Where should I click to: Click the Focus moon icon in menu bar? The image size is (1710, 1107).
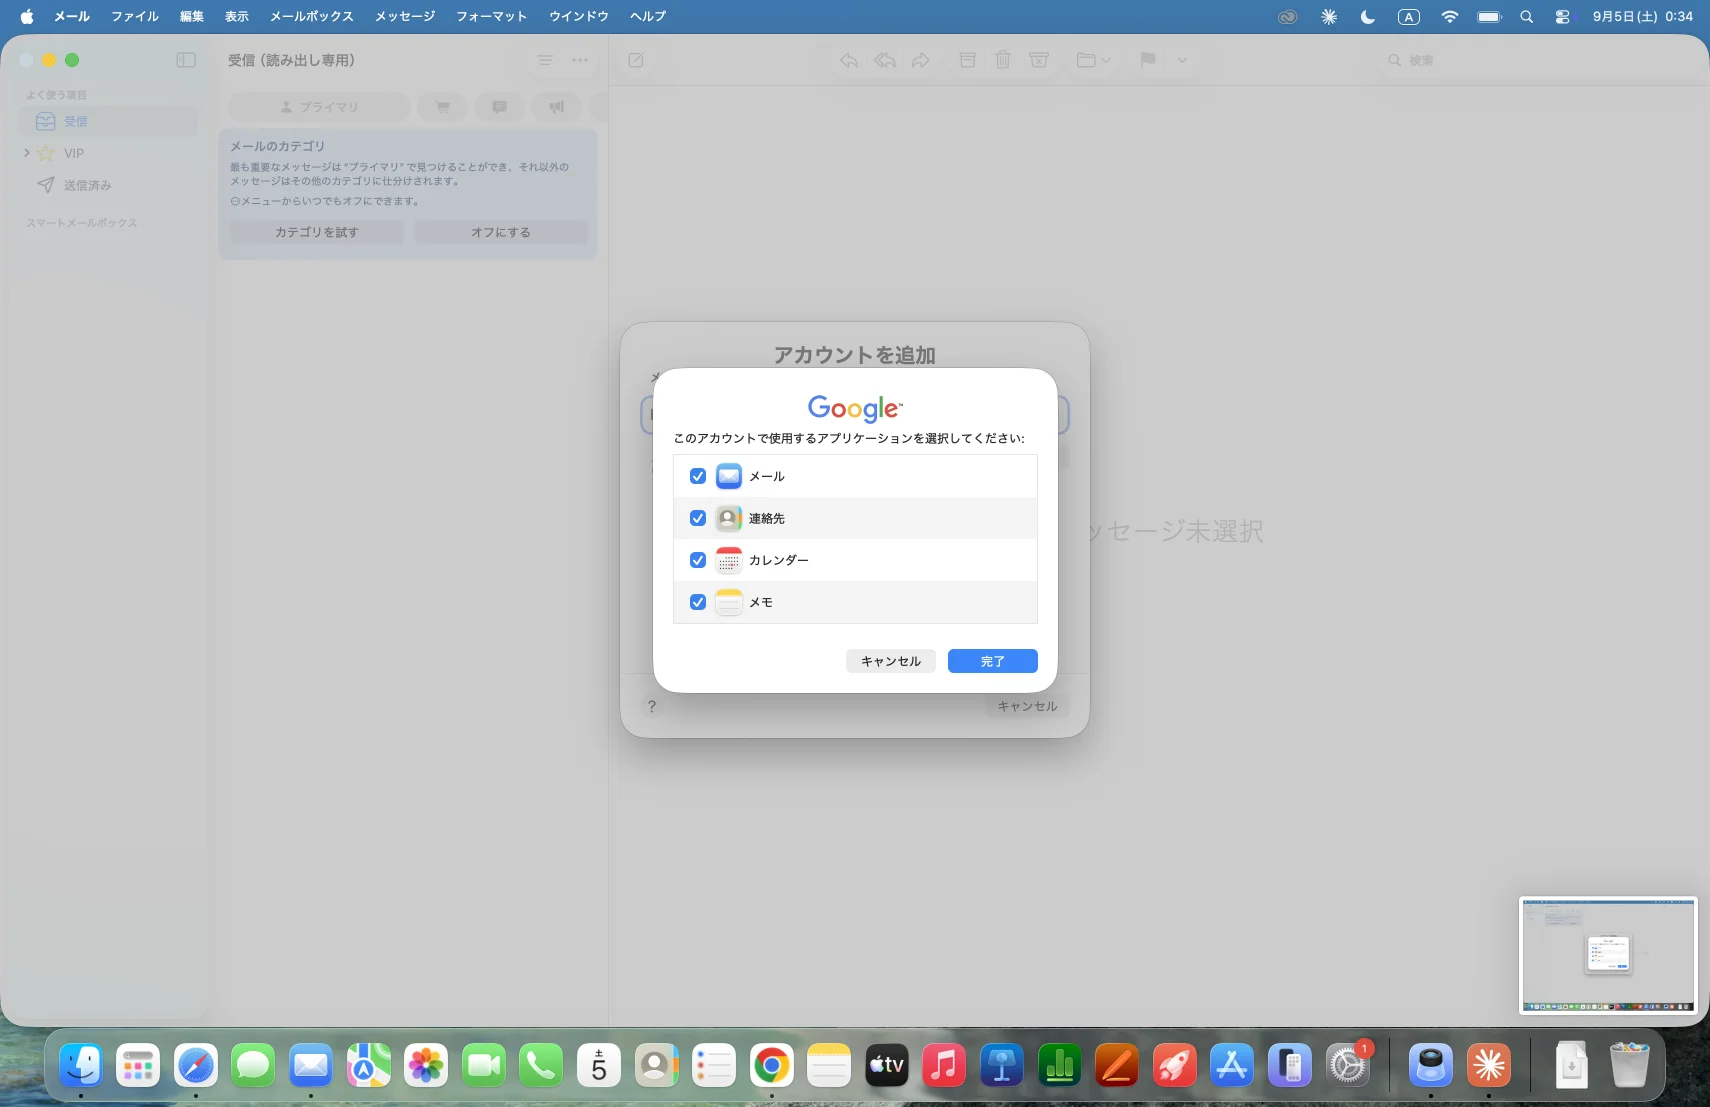(1368, 16)
